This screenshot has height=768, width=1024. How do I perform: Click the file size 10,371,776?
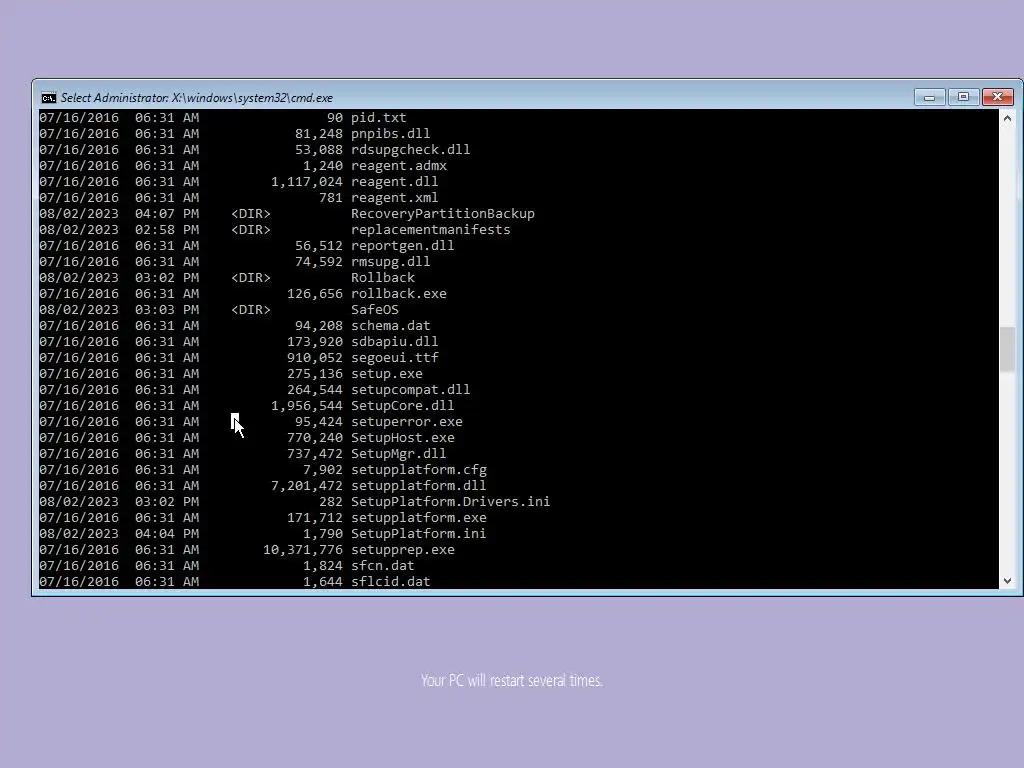click(x=303, y=549)
